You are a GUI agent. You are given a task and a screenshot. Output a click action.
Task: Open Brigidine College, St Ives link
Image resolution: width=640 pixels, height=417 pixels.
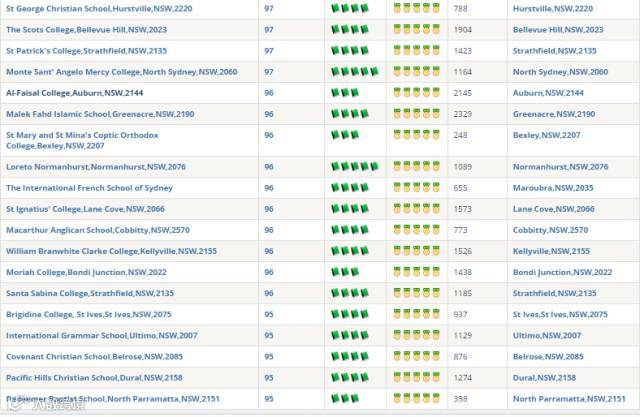coord(89,314)
